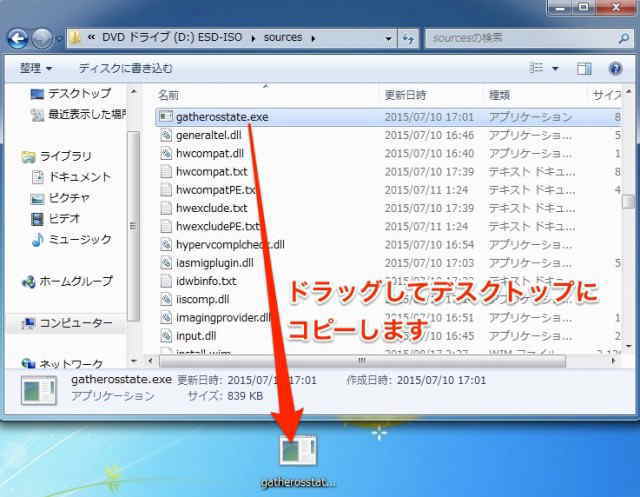Select the iasmigplugin.dll file icon
The height and width of the screenshot is (497, 640).
(166, 263)
